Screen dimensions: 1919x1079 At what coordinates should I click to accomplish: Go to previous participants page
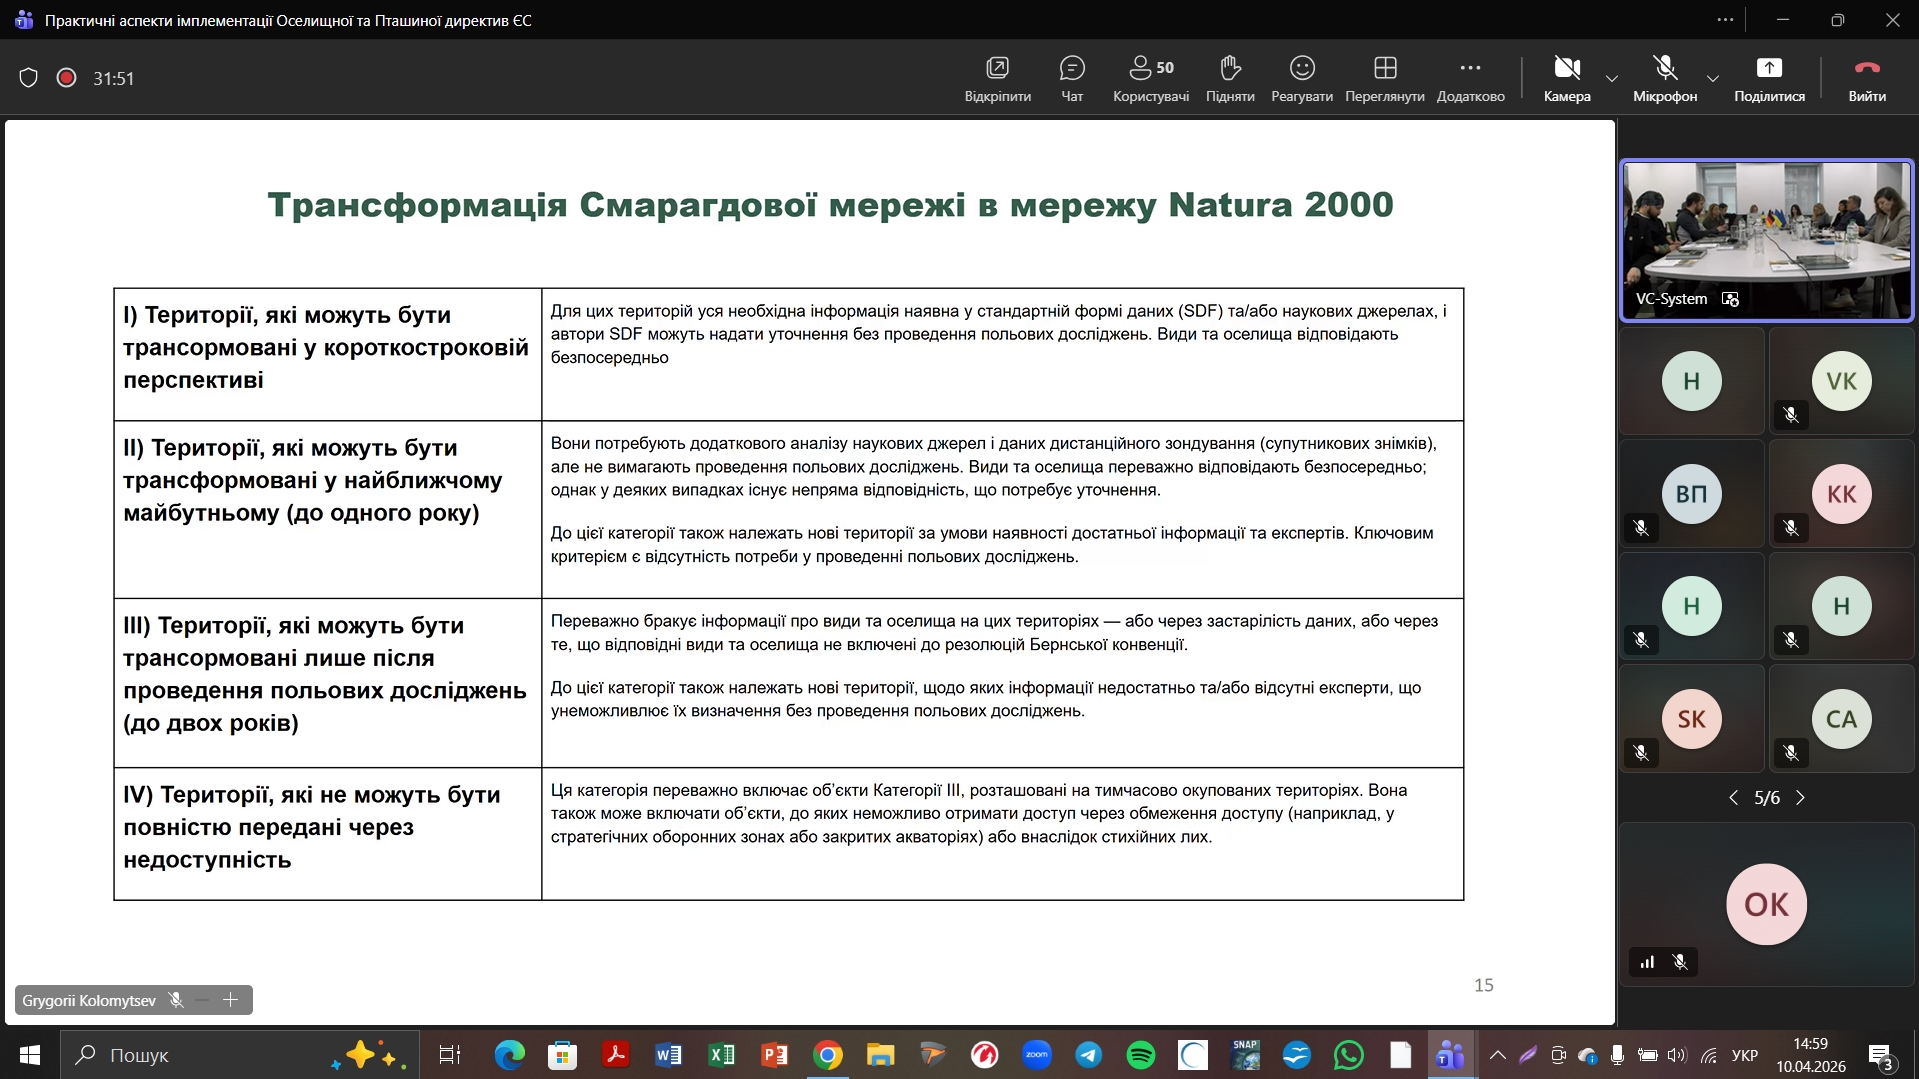tap(1733, 798)
